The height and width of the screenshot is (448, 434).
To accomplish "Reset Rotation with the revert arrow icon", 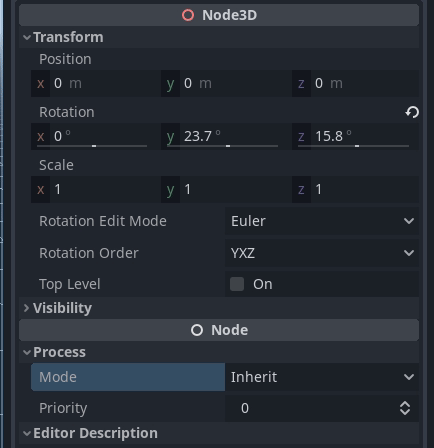I will tap(412, 112).
